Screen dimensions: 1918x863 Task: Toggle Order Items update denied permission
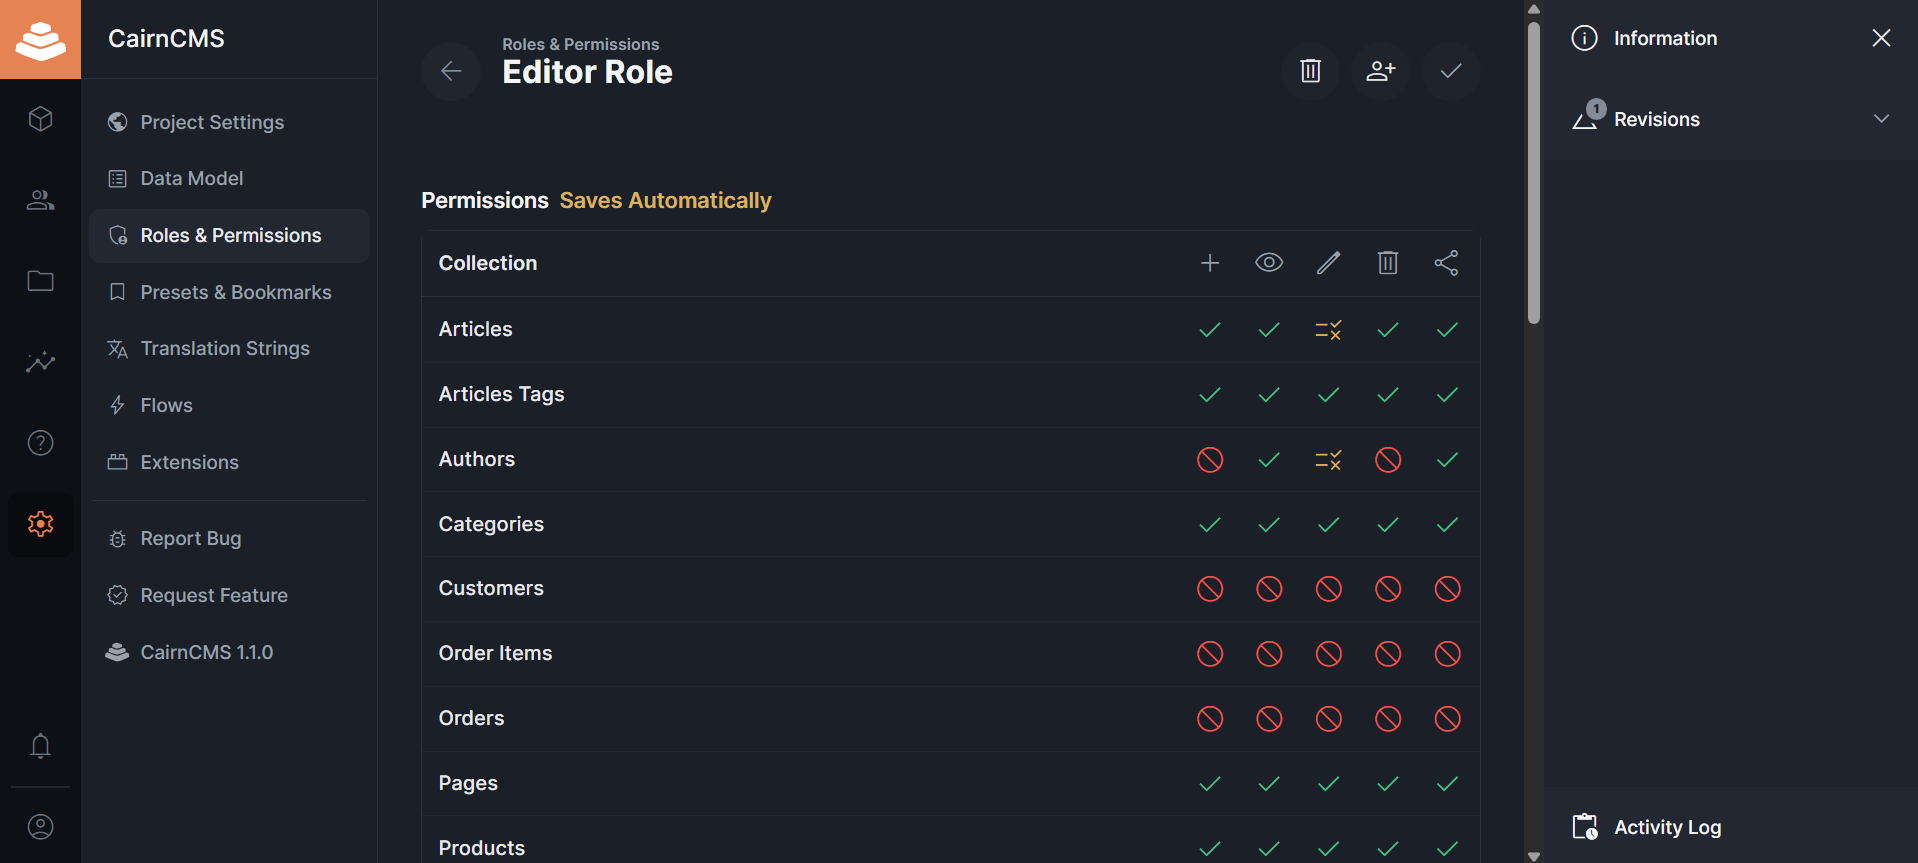[x=1328, y=654]
